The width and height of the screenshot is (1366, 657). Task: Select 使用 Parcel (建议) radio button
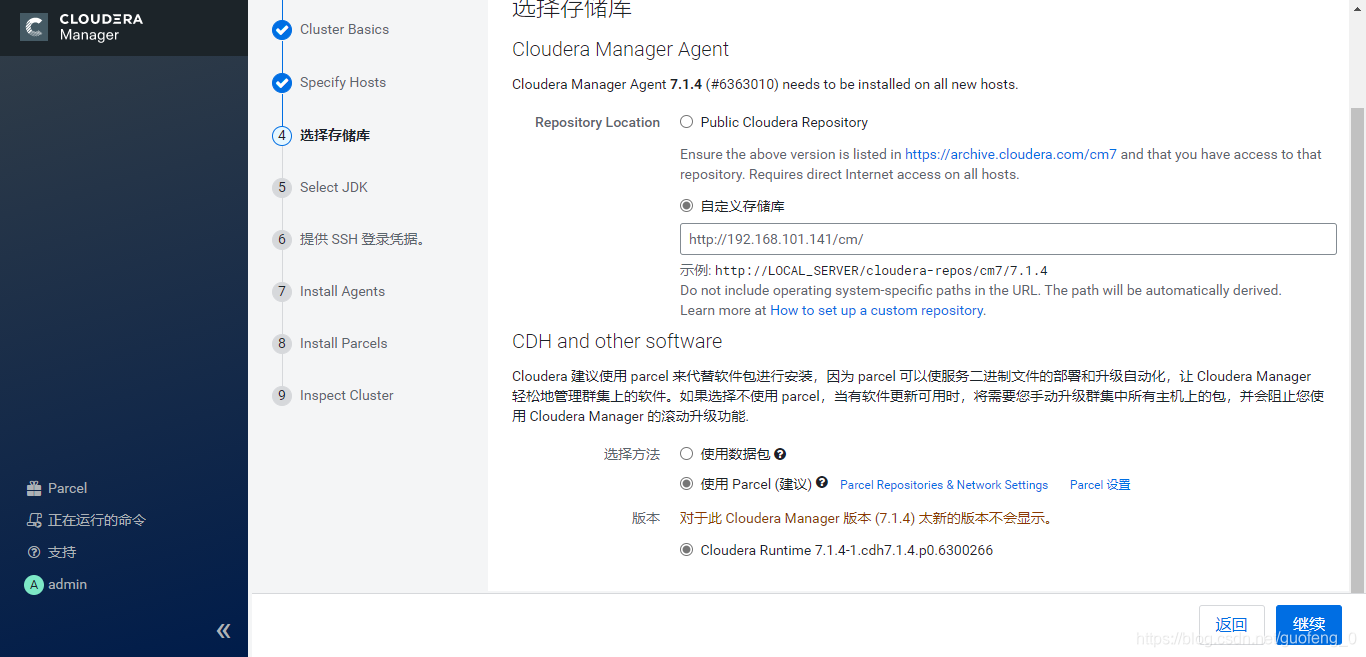[686, 483]
